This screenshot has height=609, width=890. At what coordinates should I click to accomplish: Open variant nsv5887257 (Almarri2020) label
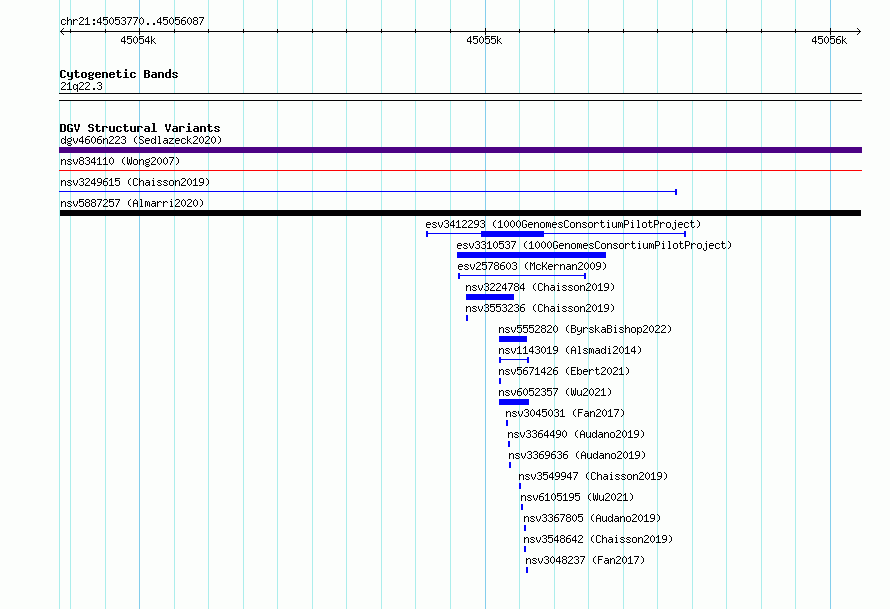(x=132, y=203)
